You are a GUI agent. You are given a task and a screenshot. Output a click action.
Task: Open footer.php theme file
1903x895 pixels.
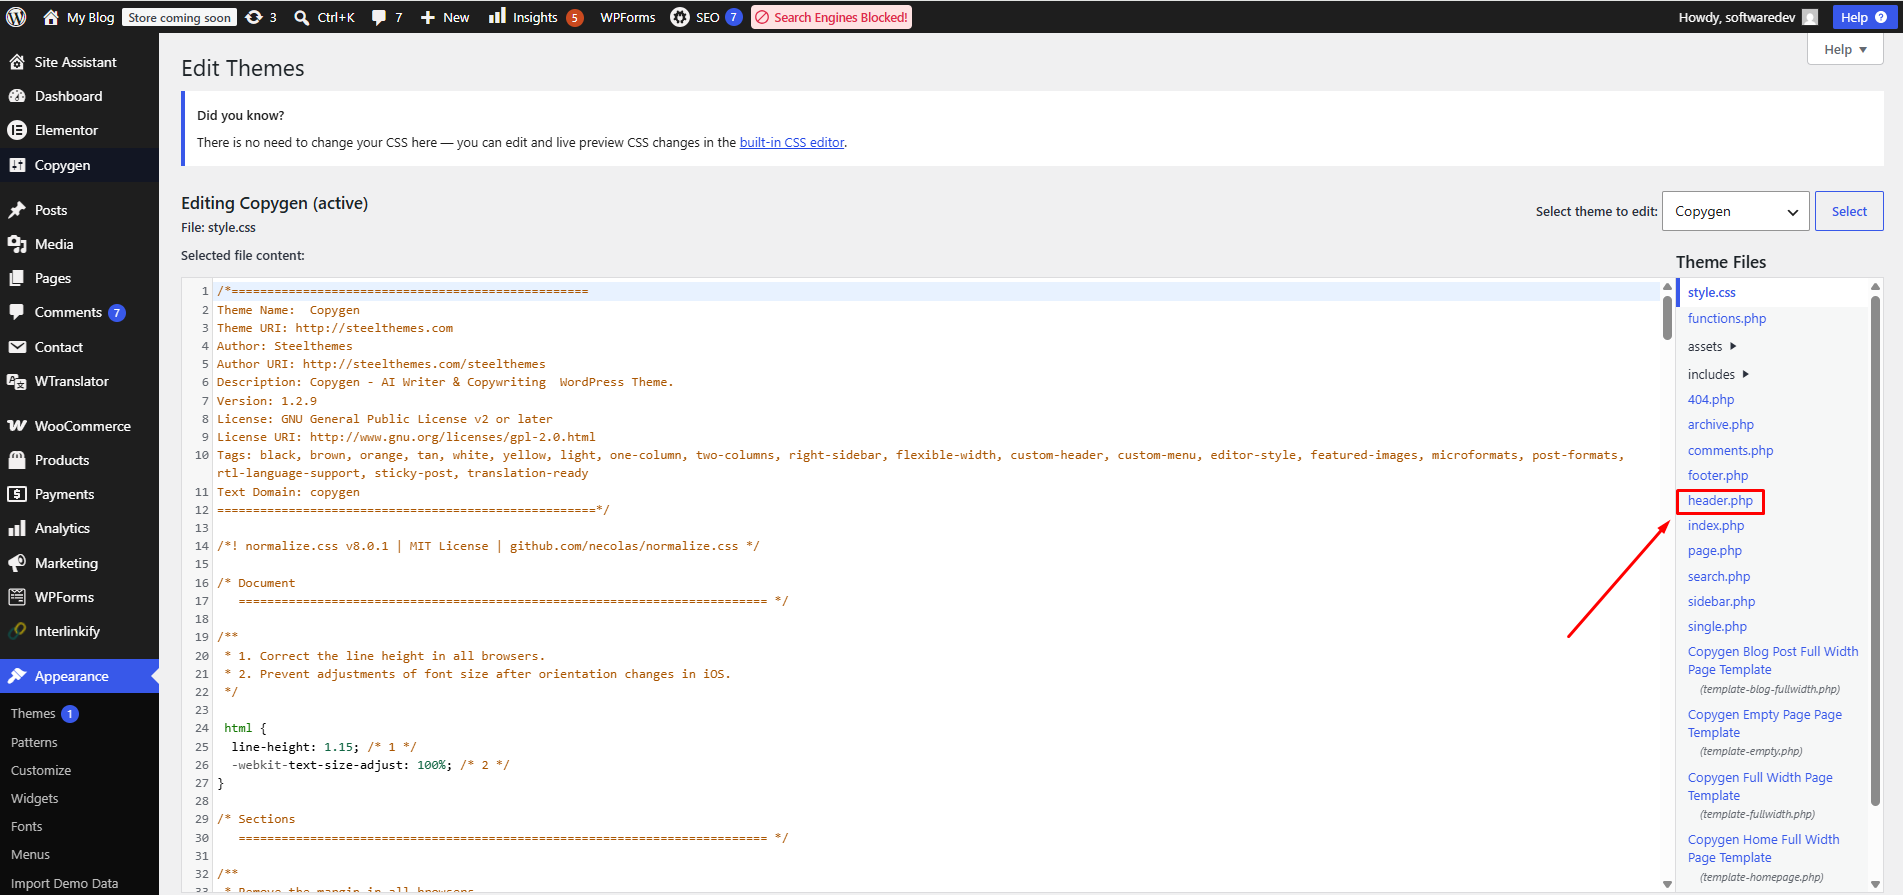1718,475
